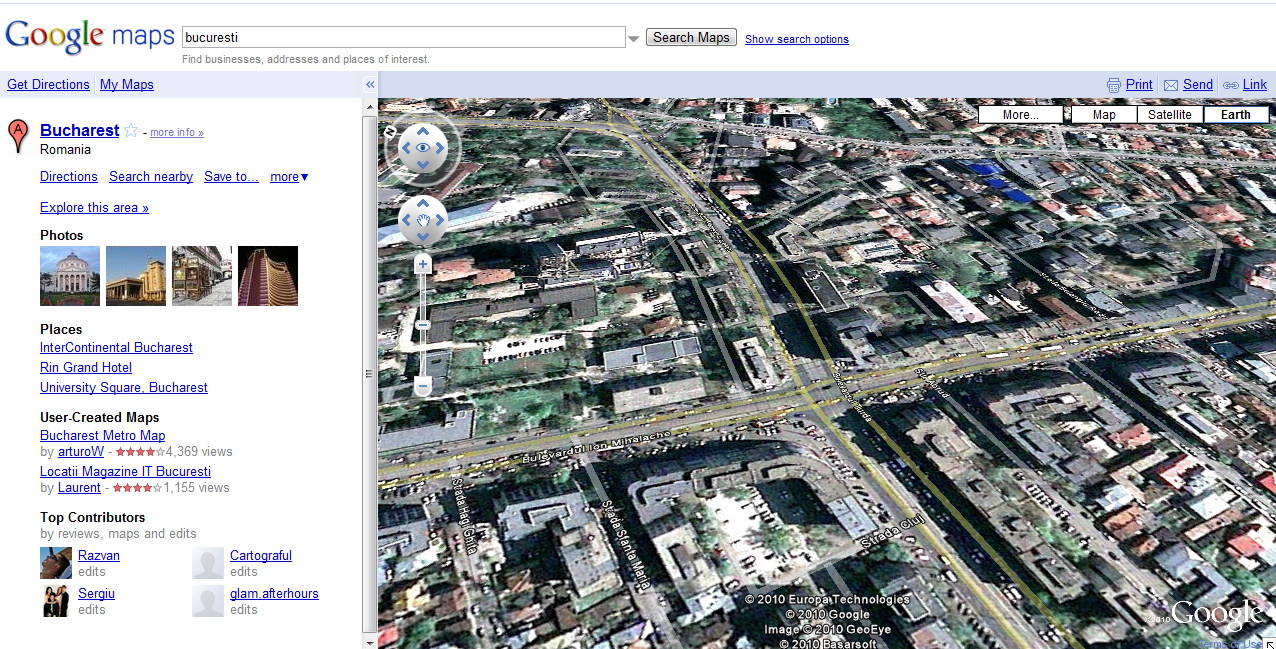Pan the map right with the hand control arrow
This screenshot has width=1276, height=649.
coord(440,220)
